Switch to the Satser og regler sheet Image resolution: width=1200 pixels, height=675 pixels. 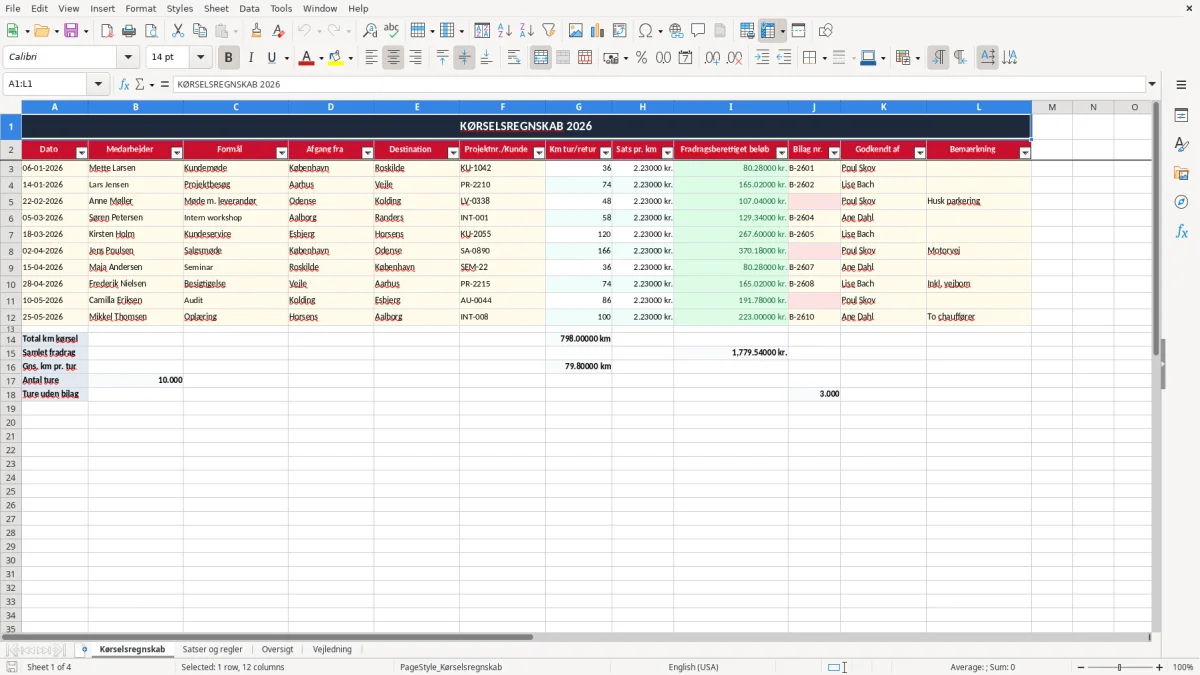[212, 650]
